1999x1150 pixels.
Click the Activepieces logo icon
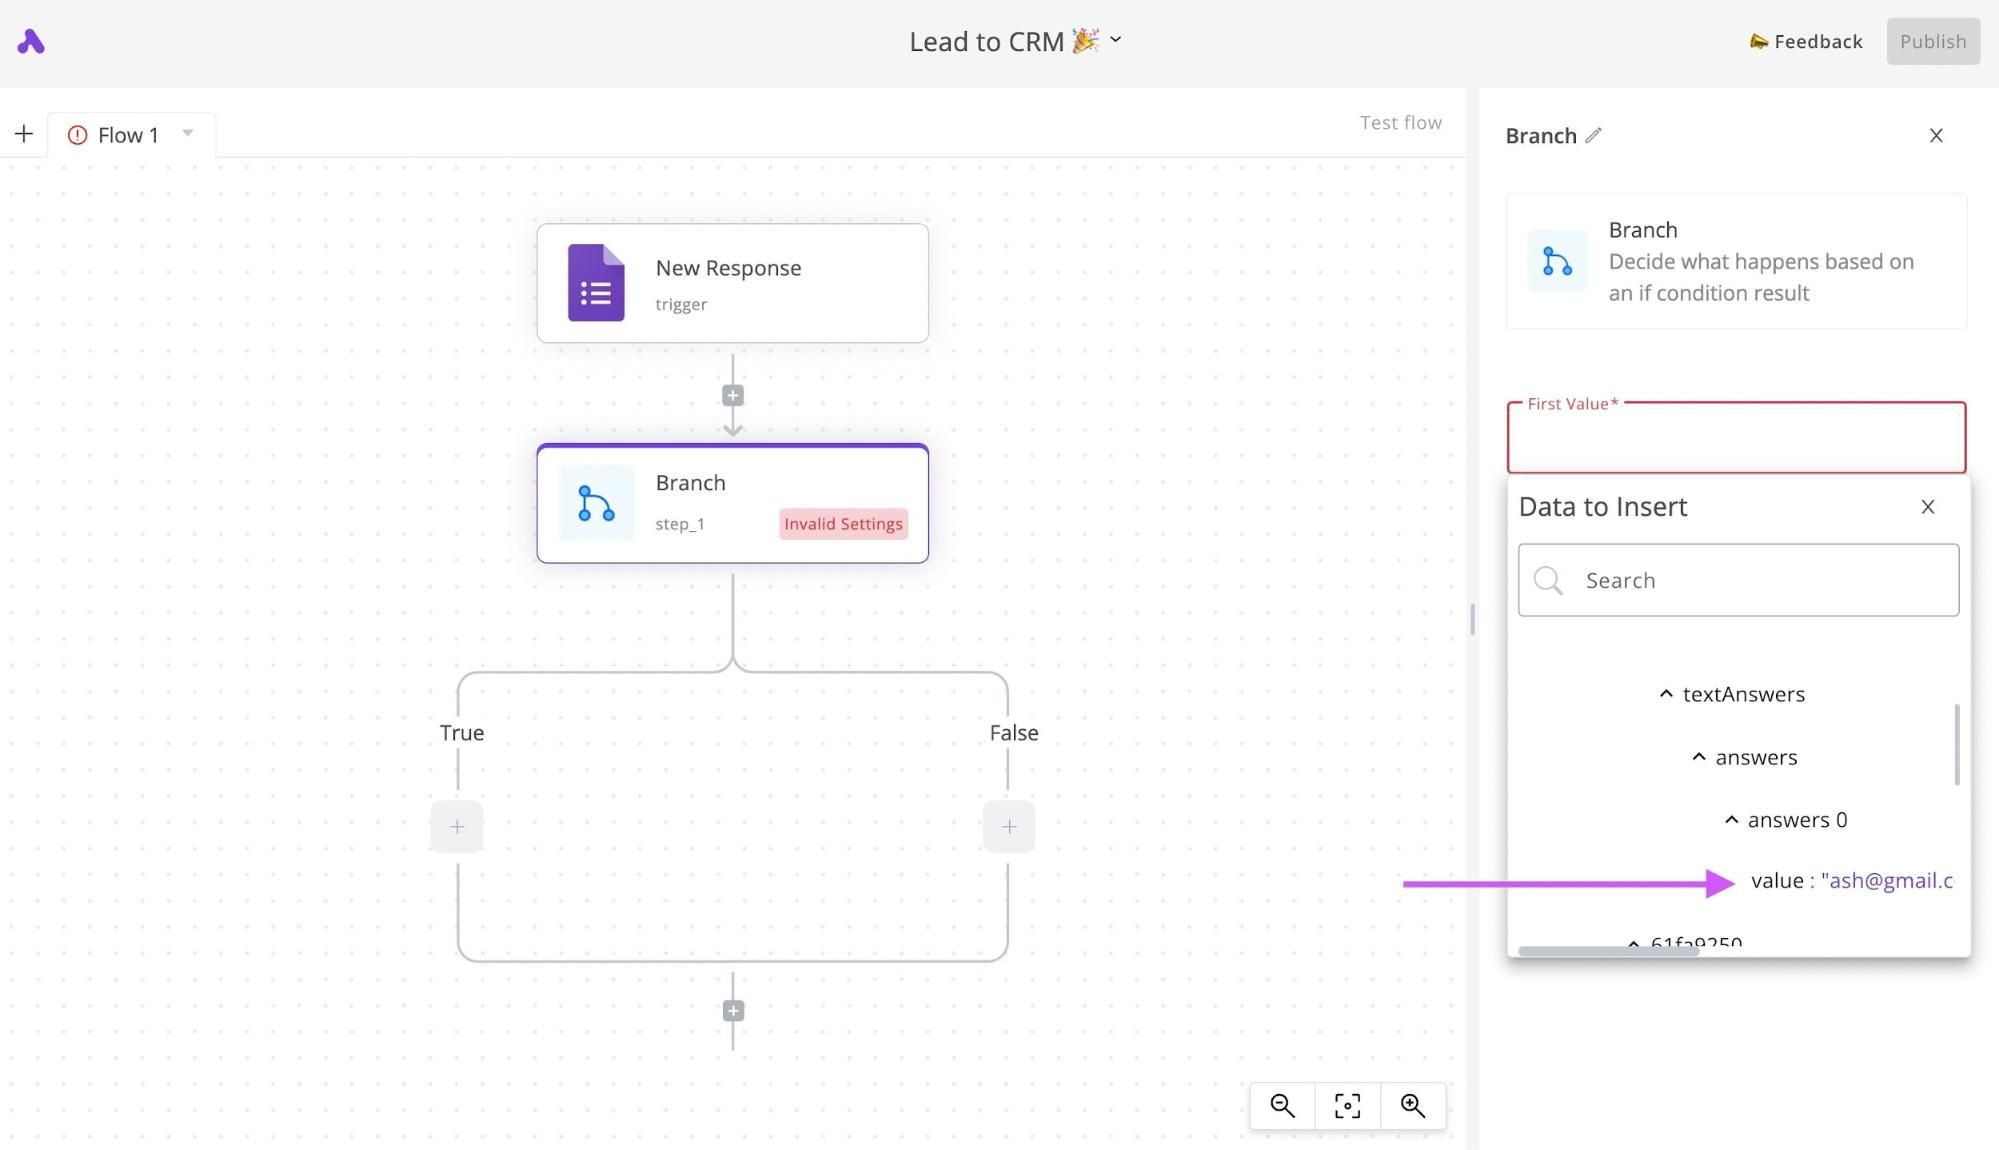31,41
